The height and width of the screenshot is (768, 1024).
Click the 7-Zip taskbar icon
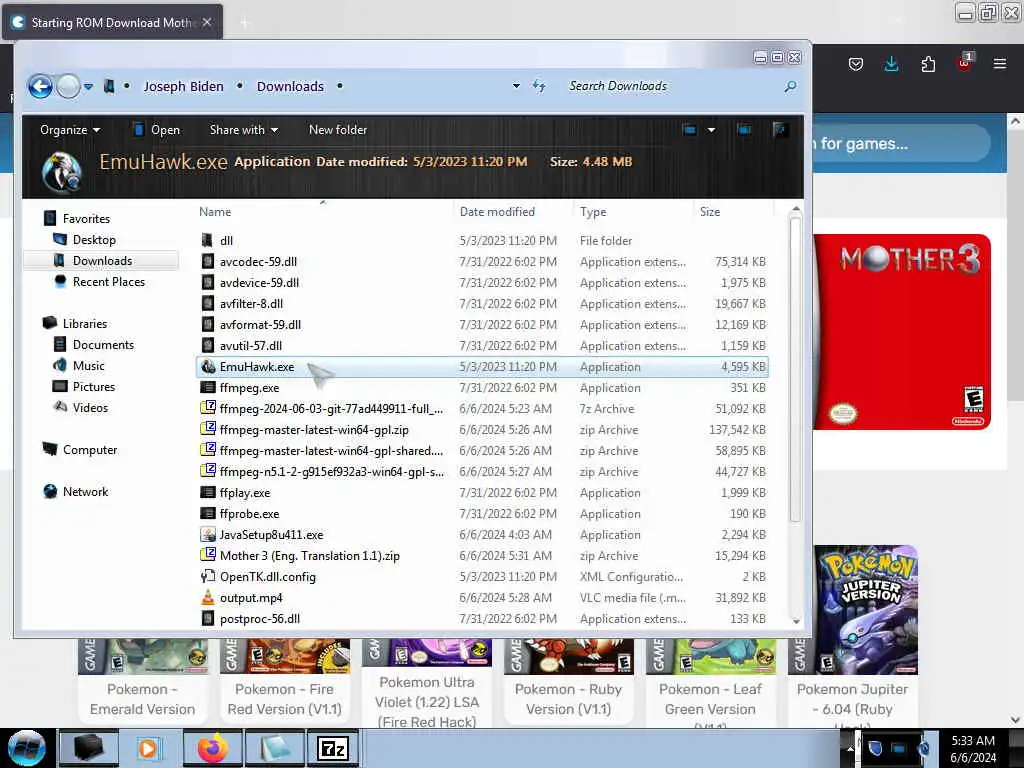(333, 748)
